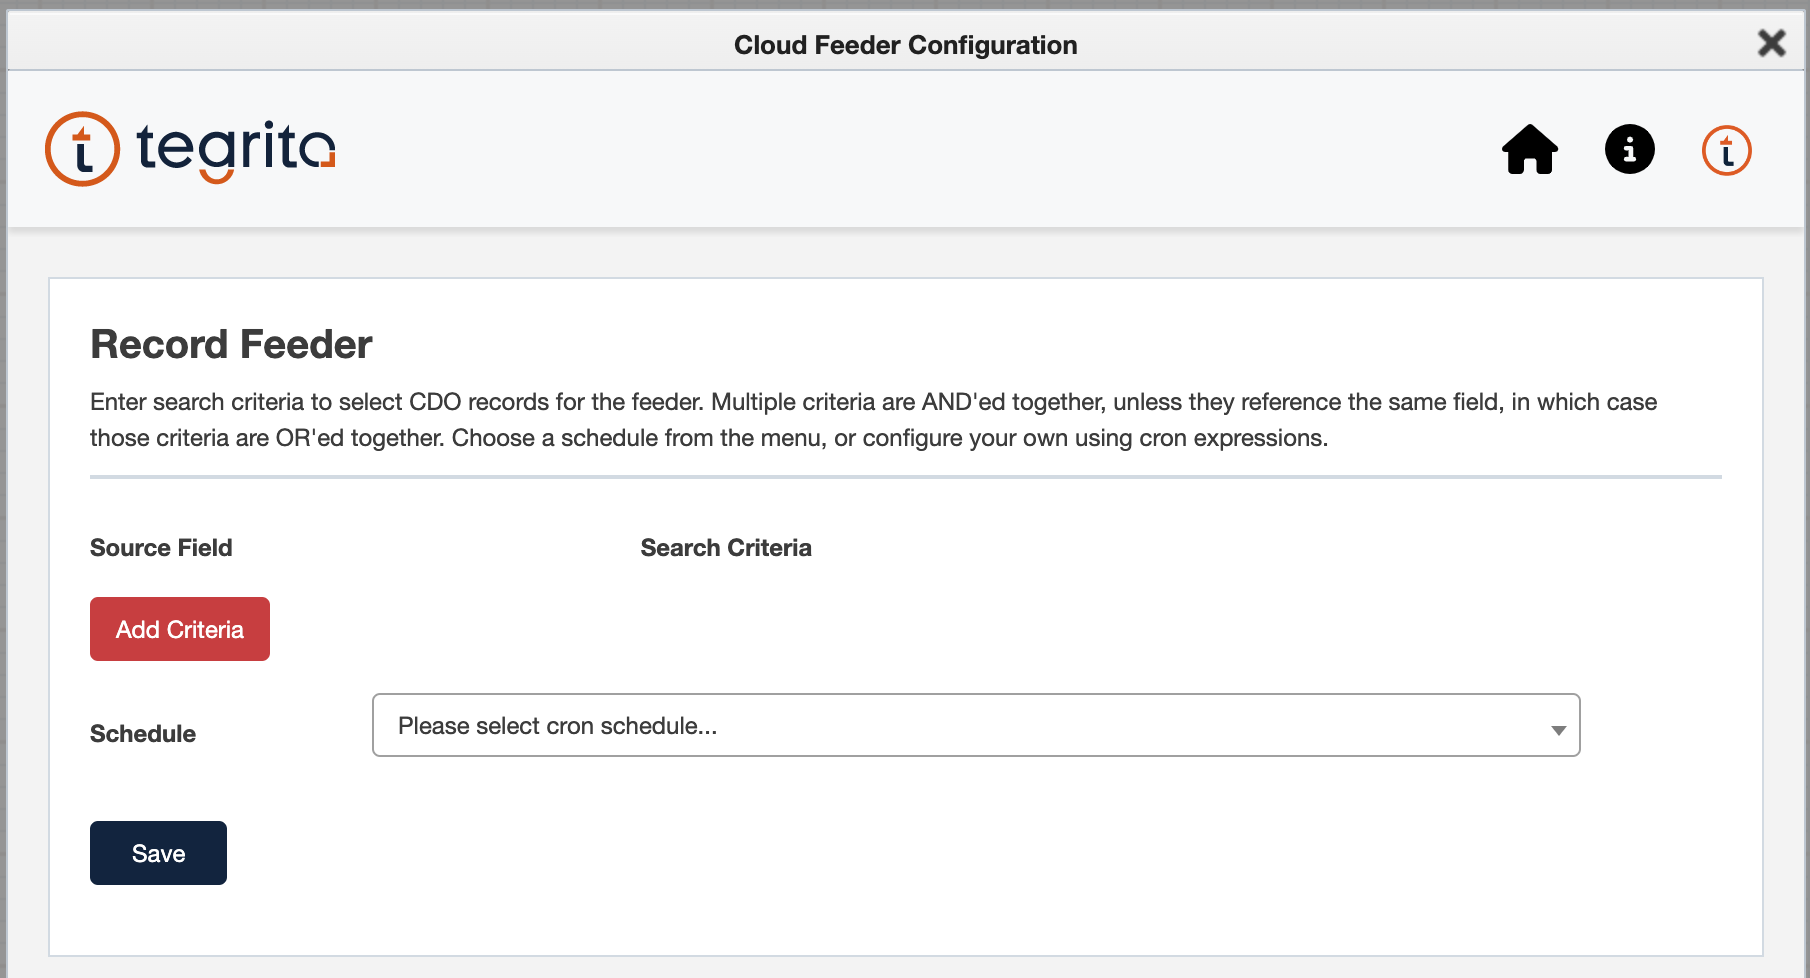This screenshot has height=978, width=1810.
Task: Go to the home page via house icon
Action: click(1530, 150)
